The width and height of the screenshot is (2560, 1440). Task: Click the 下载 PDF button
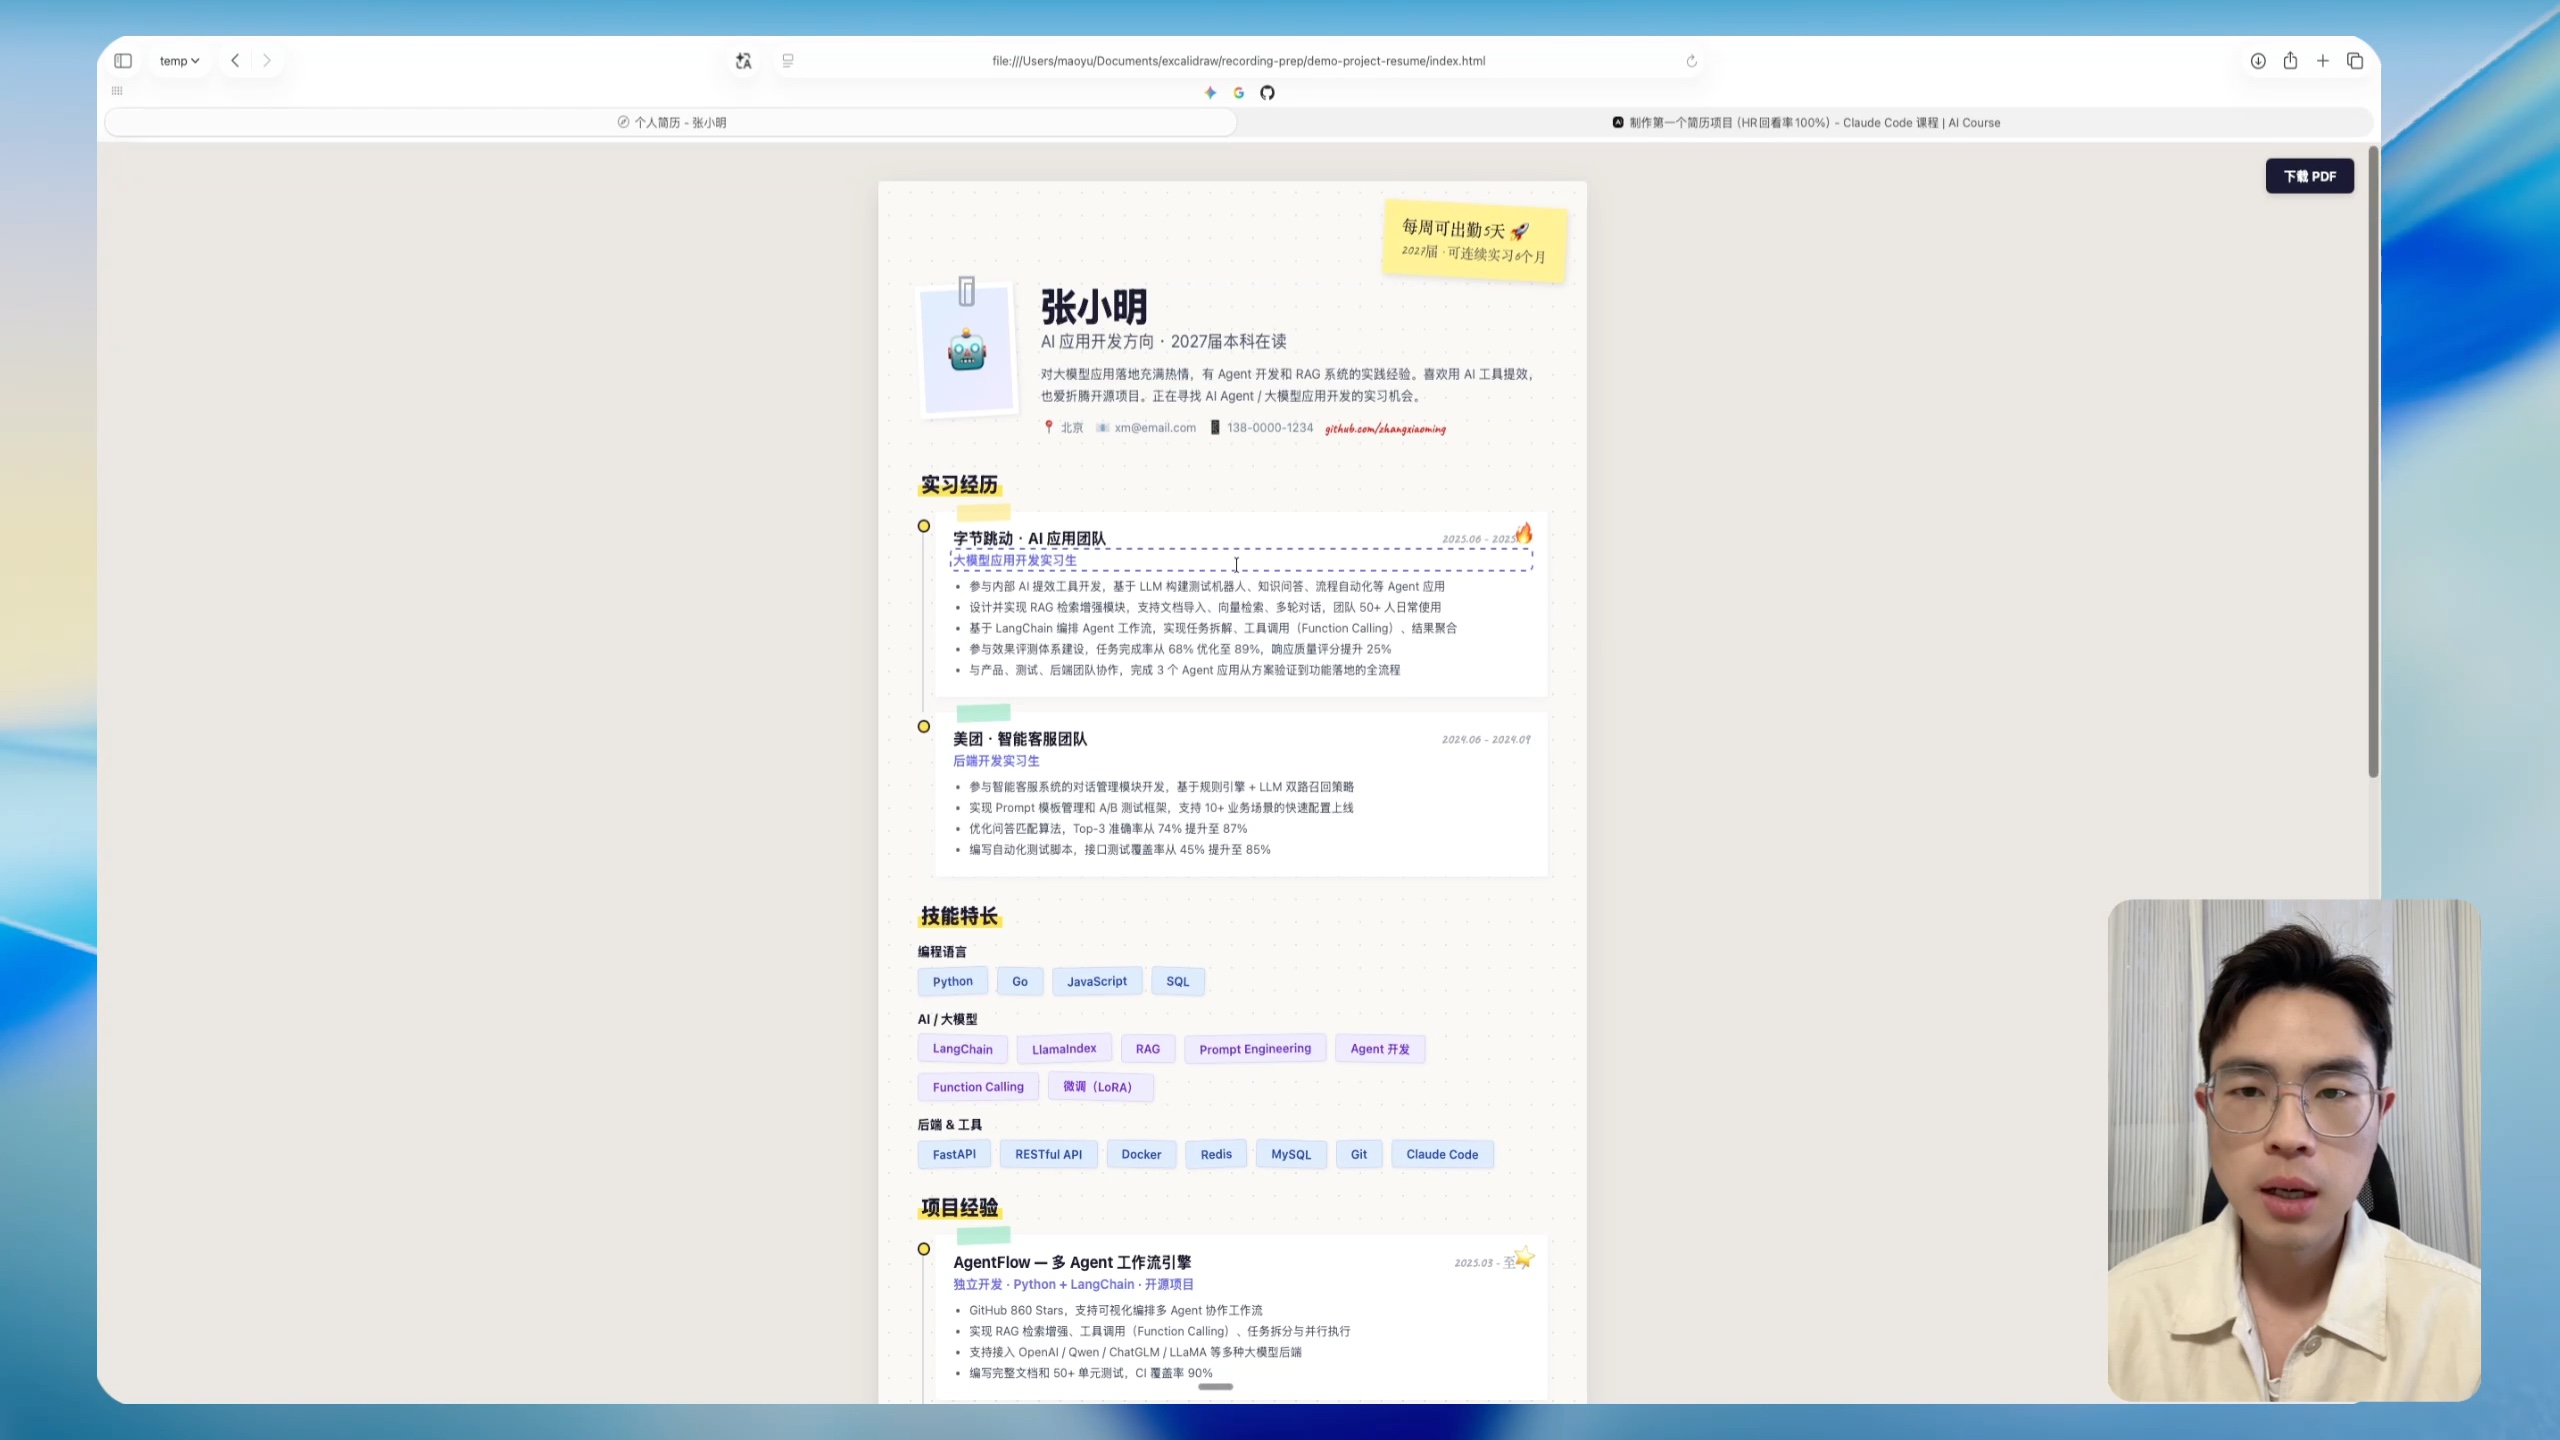[2309, 176]
